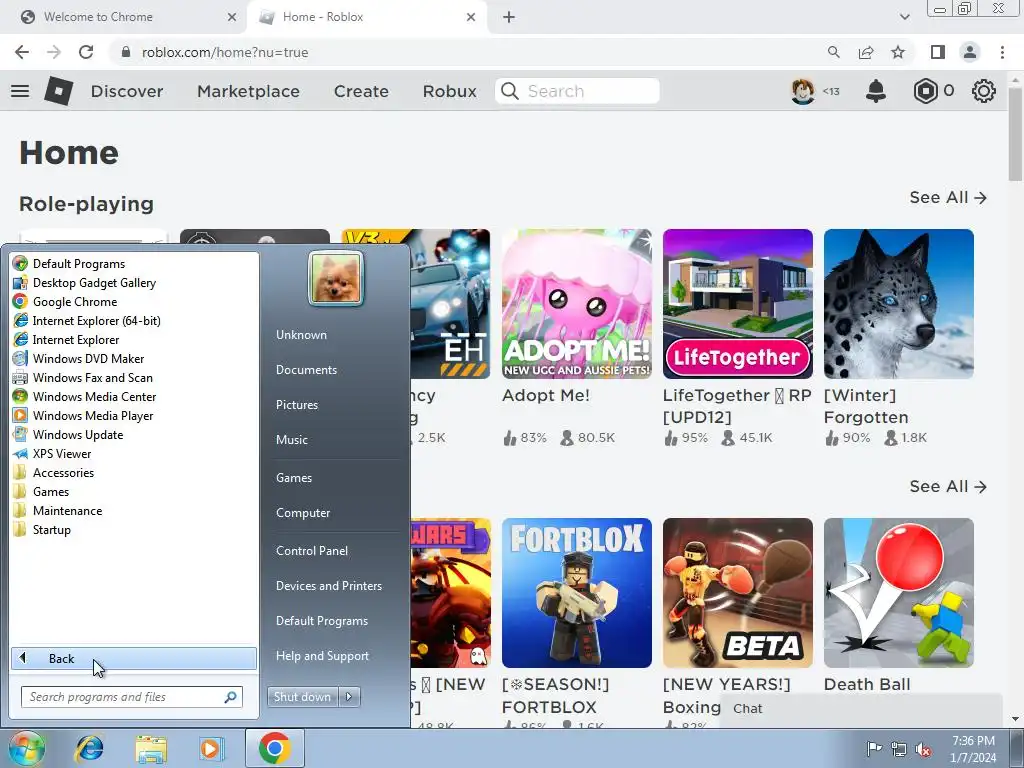
Task: Open the Robux nav link
Action: click(x=449, y=91)
